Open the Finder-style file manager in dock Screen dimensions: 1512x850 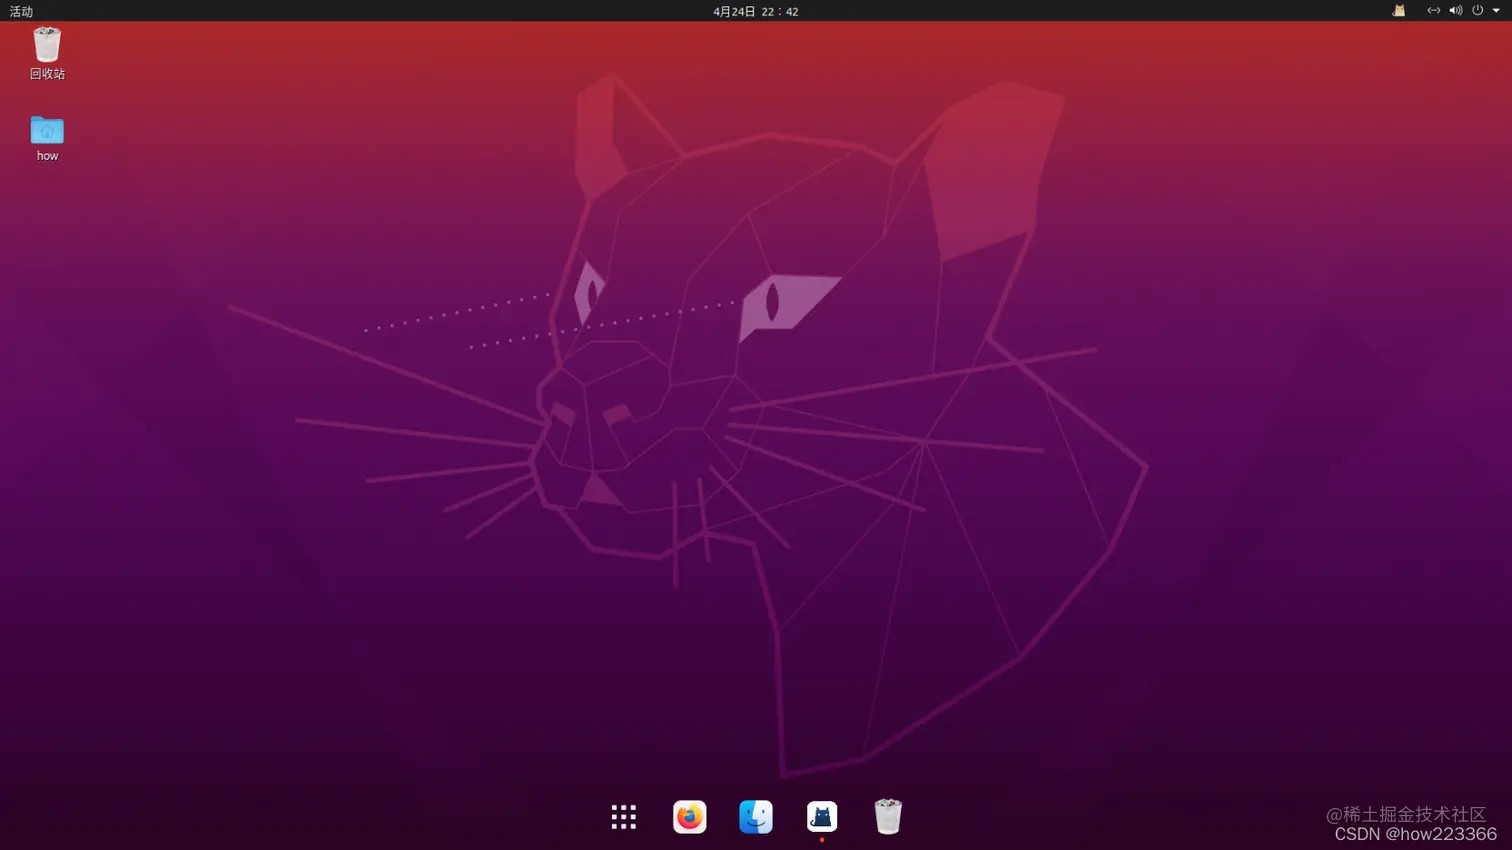[756, 817]
